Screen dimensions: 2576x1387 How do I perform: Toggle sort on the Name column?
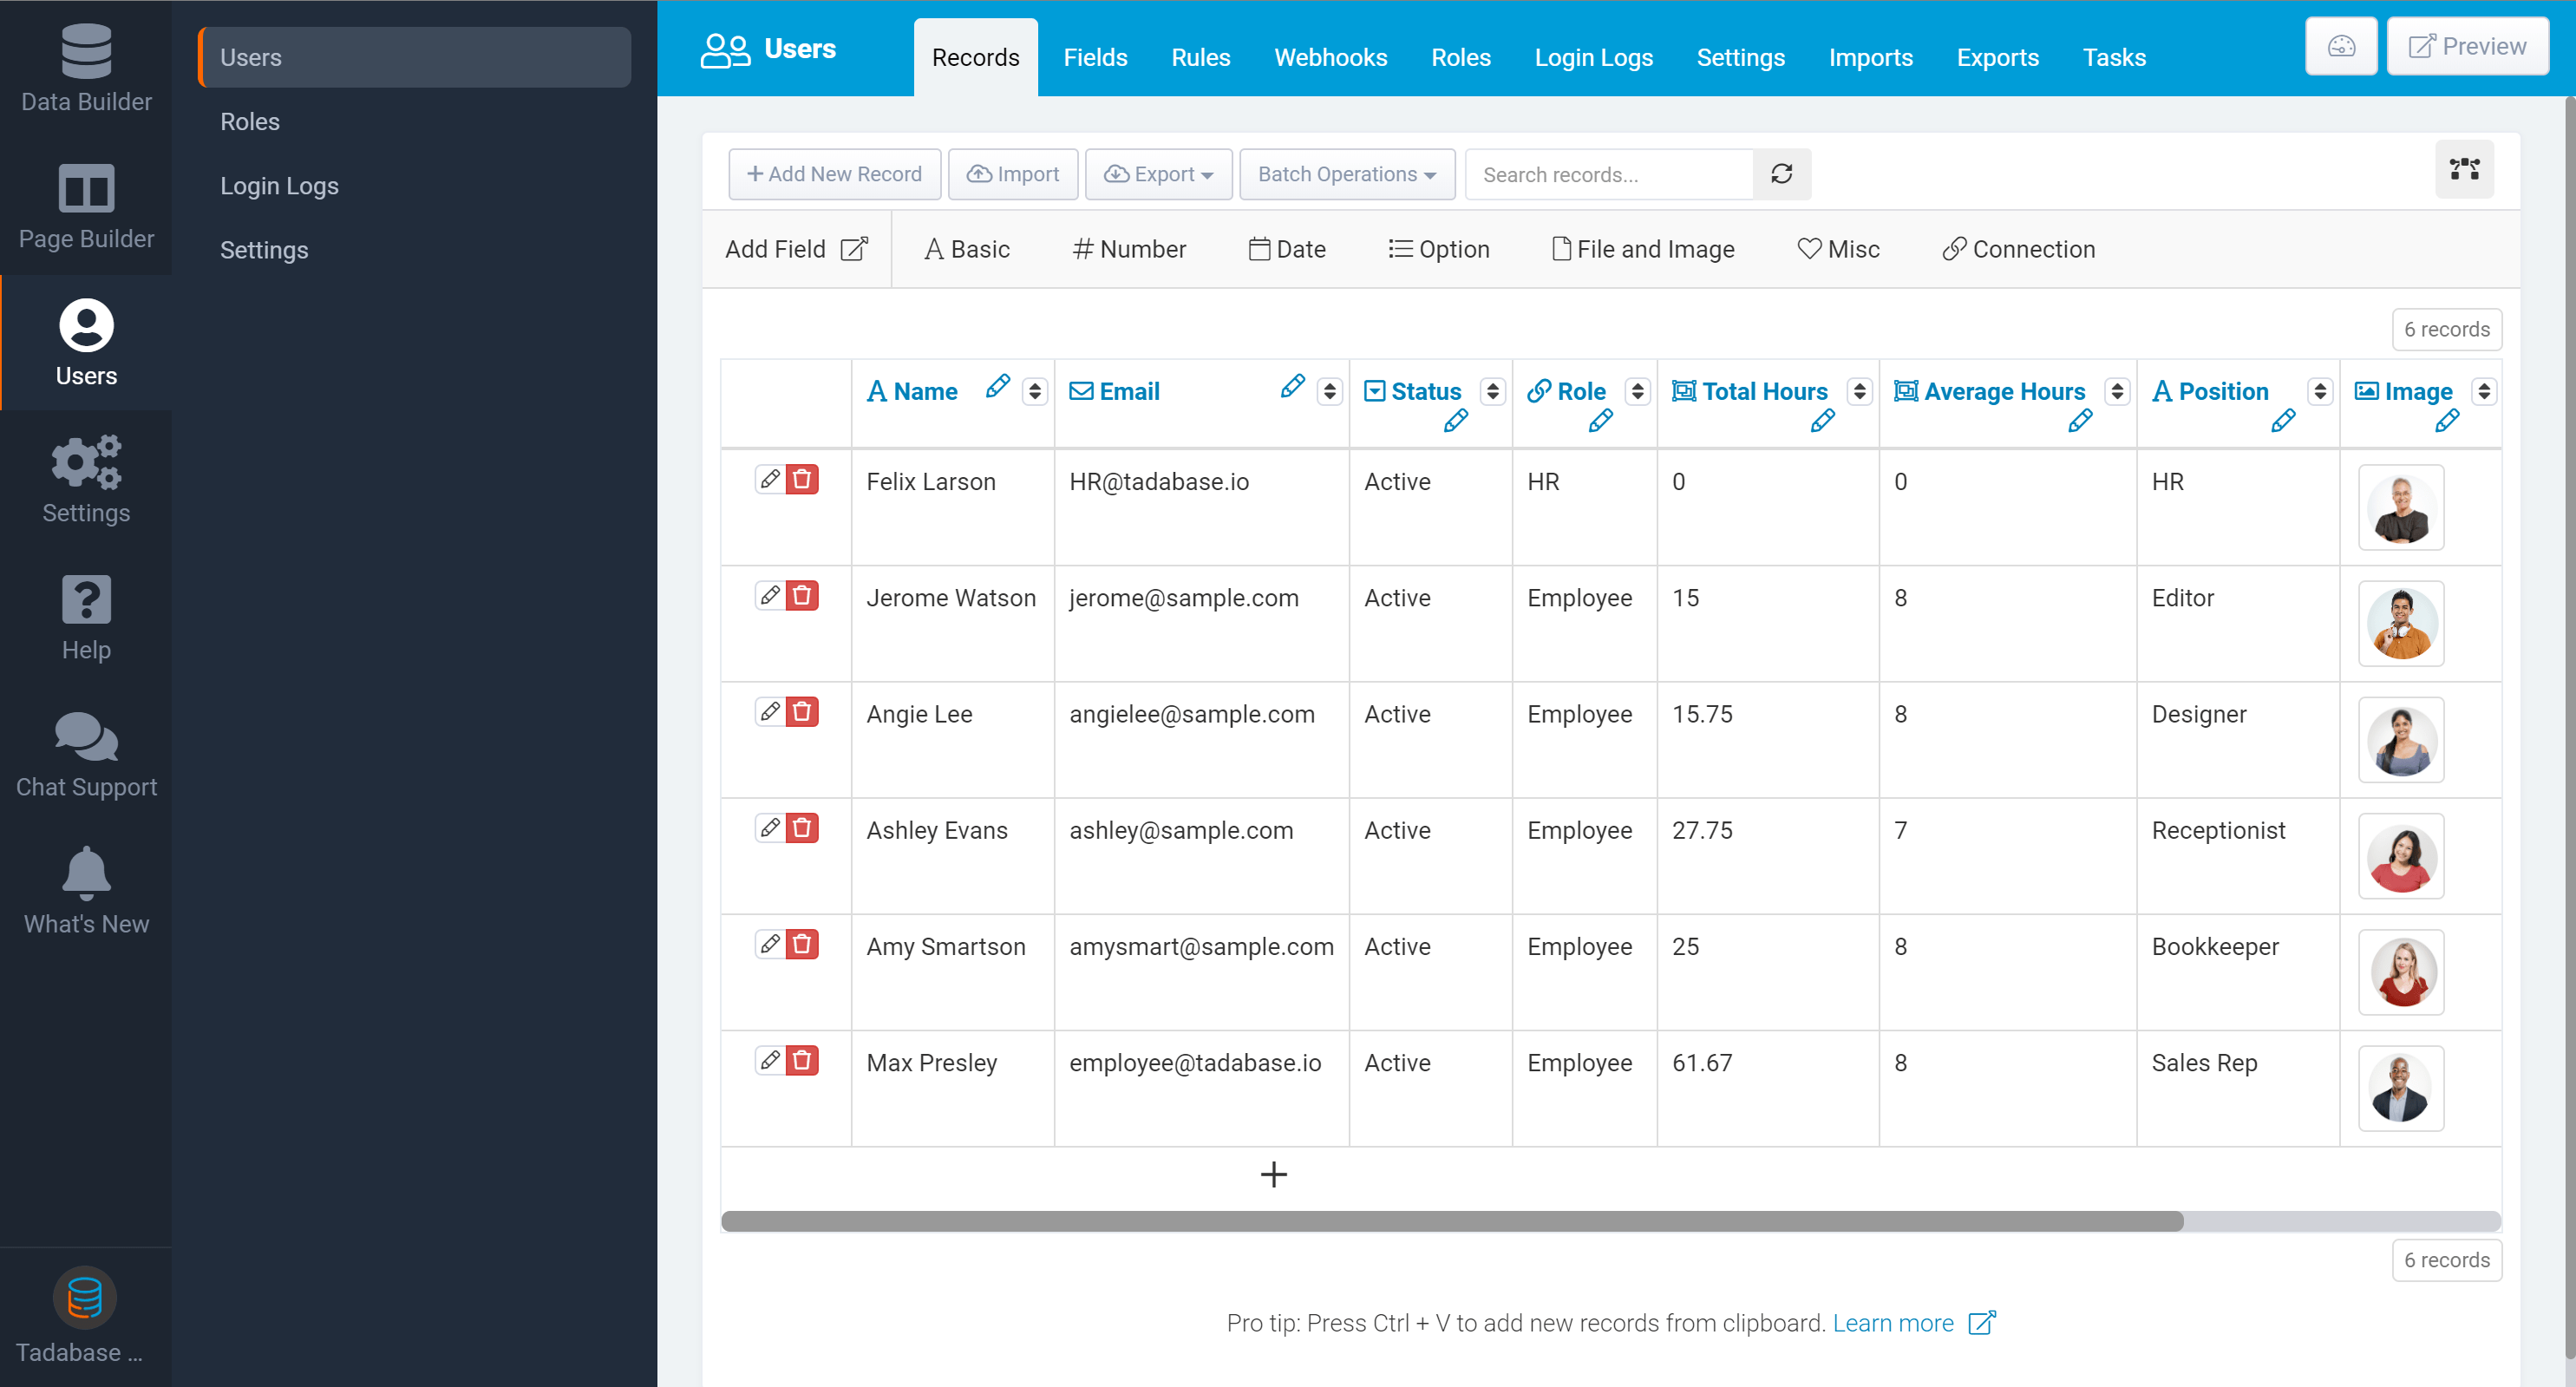(1035, 392)
